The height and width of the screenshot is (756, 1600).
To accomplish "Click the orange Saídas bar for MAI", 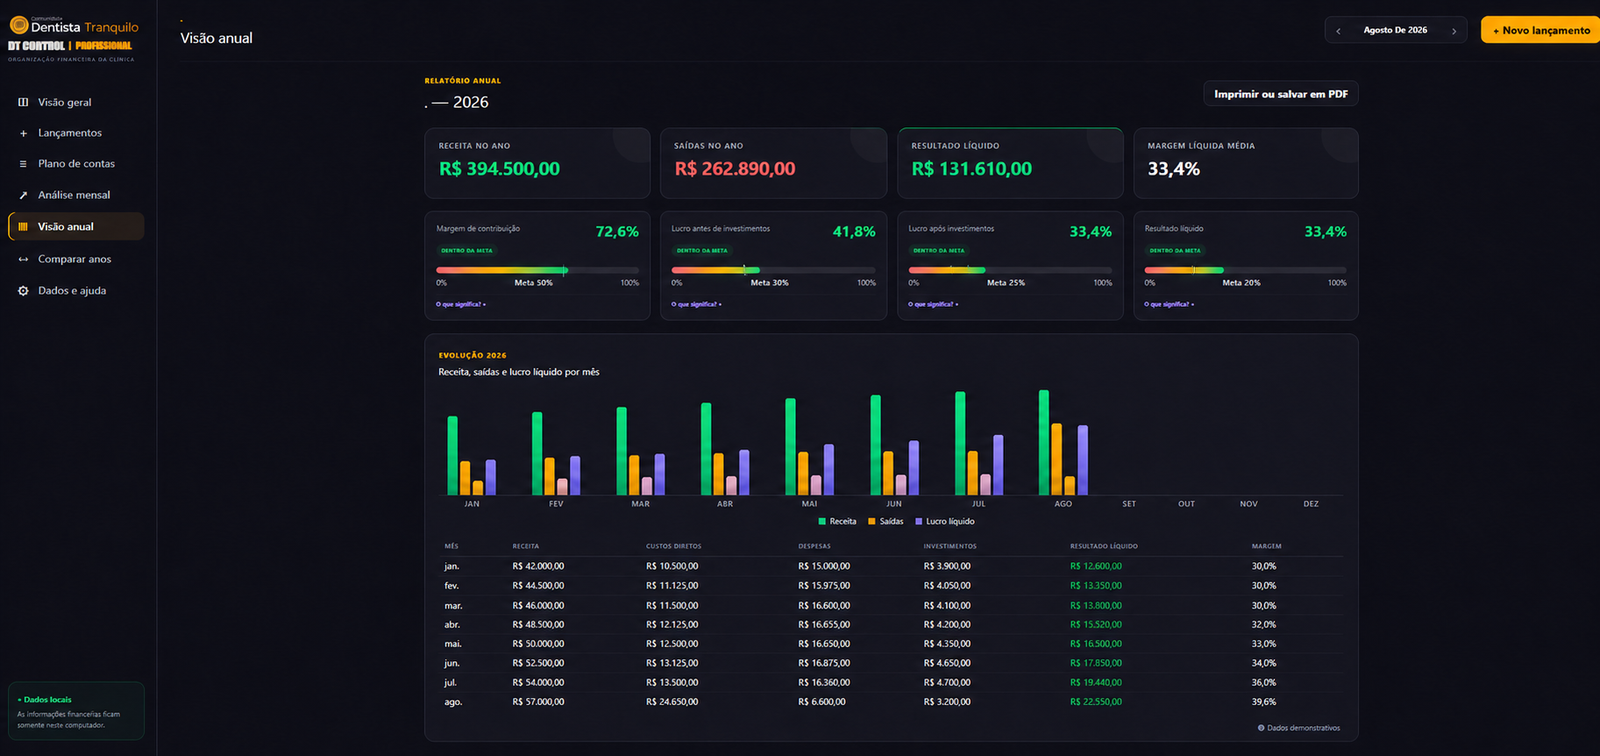I will [x=803, y=473].
